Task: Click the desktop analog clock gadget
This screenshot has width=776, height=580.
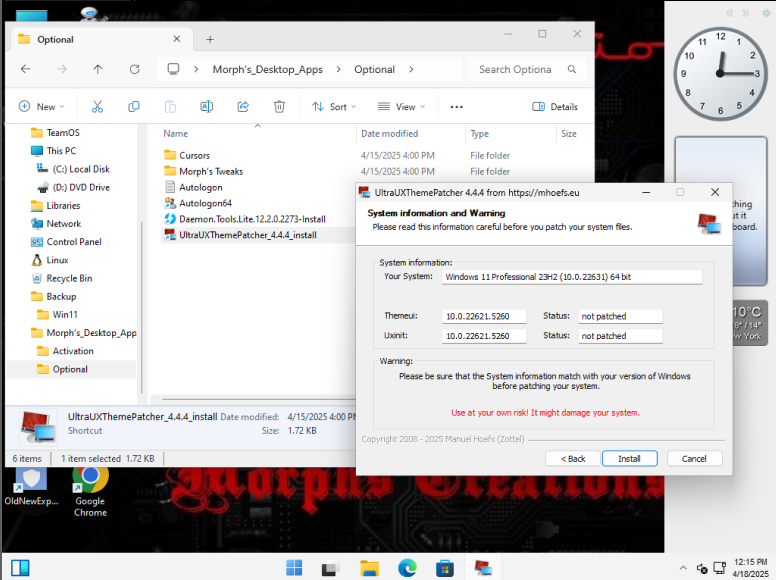Action: point(720,74)
